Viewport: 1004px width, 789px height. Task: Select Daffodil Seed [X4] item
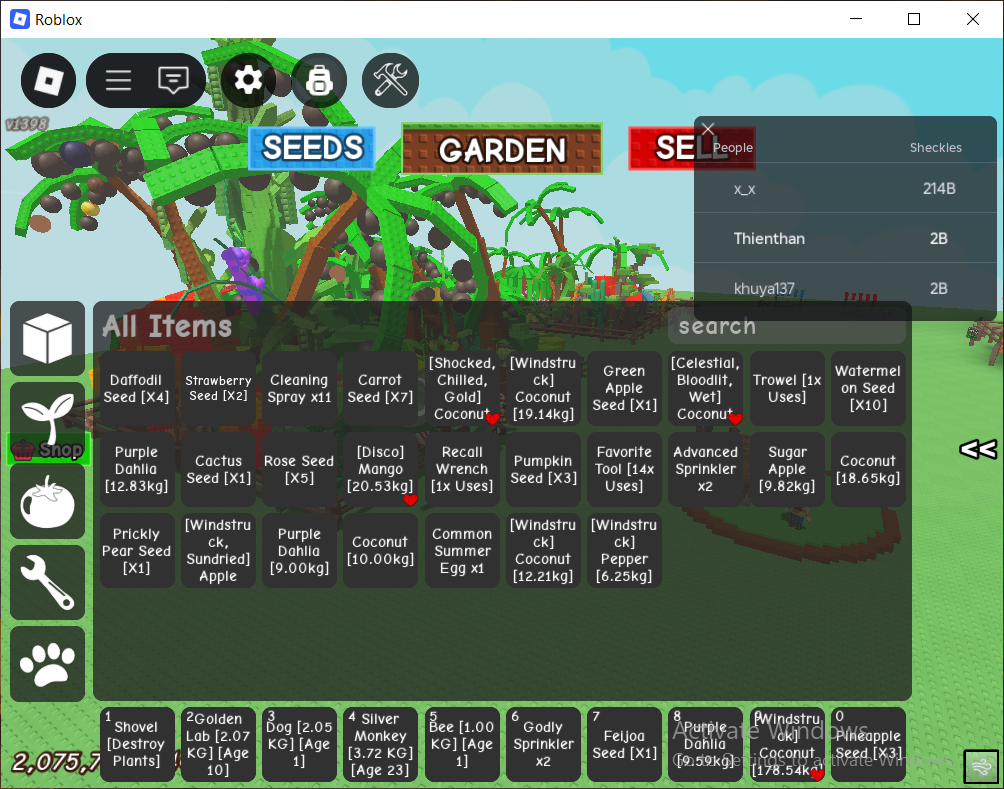[137, 388]
